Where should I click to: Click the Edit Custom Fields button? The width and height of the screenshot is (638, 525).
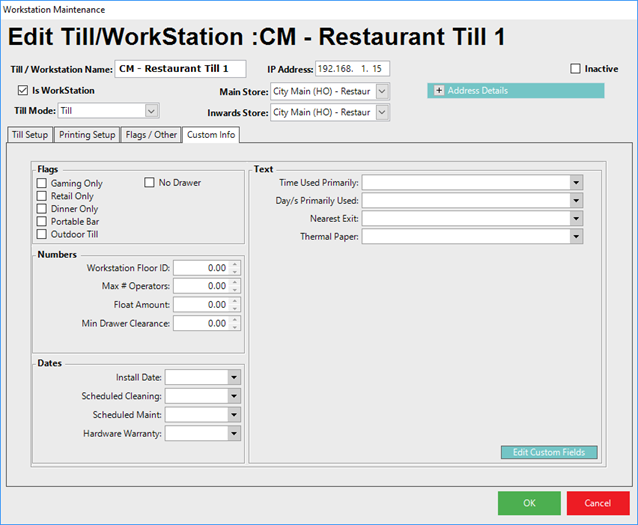click(548, 453)
